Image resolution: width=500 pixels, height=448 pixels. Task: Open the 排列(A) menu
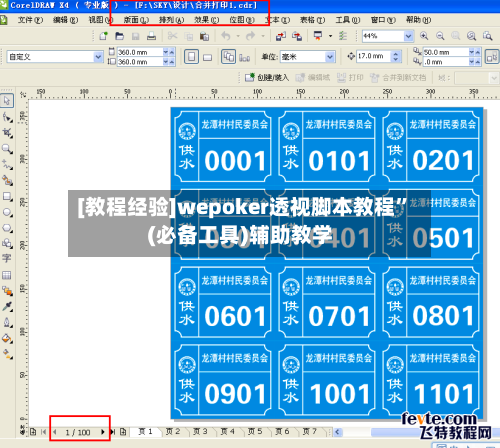tap(171, 20)
